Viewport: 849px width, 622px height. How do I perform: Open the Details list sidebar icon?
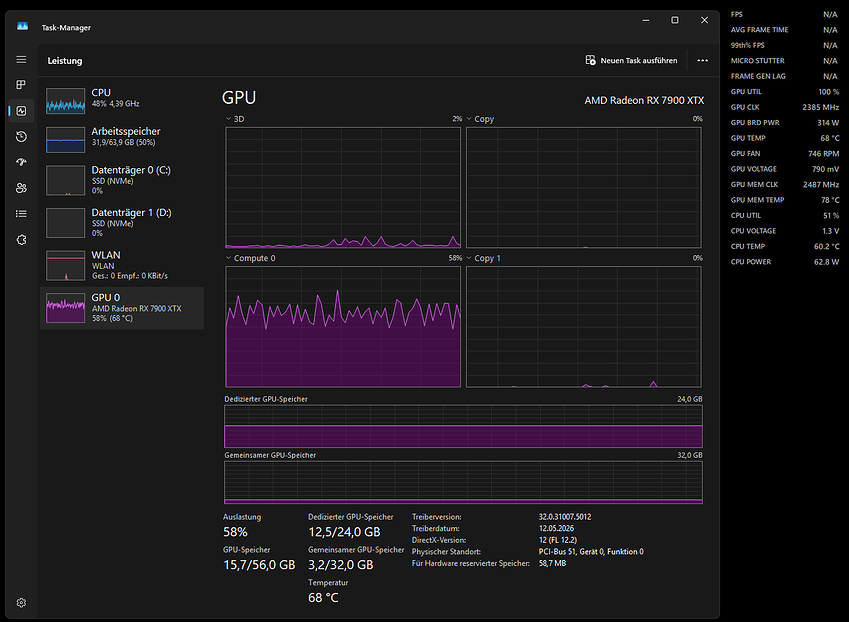[21, 214]
